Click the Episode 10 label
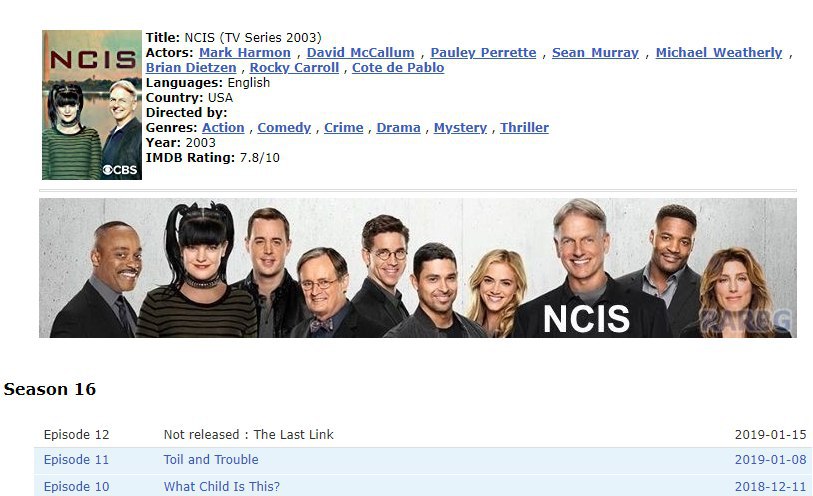The width and height of the screenshot is (813, 496). pyautogui.click(x=76, y=487)
